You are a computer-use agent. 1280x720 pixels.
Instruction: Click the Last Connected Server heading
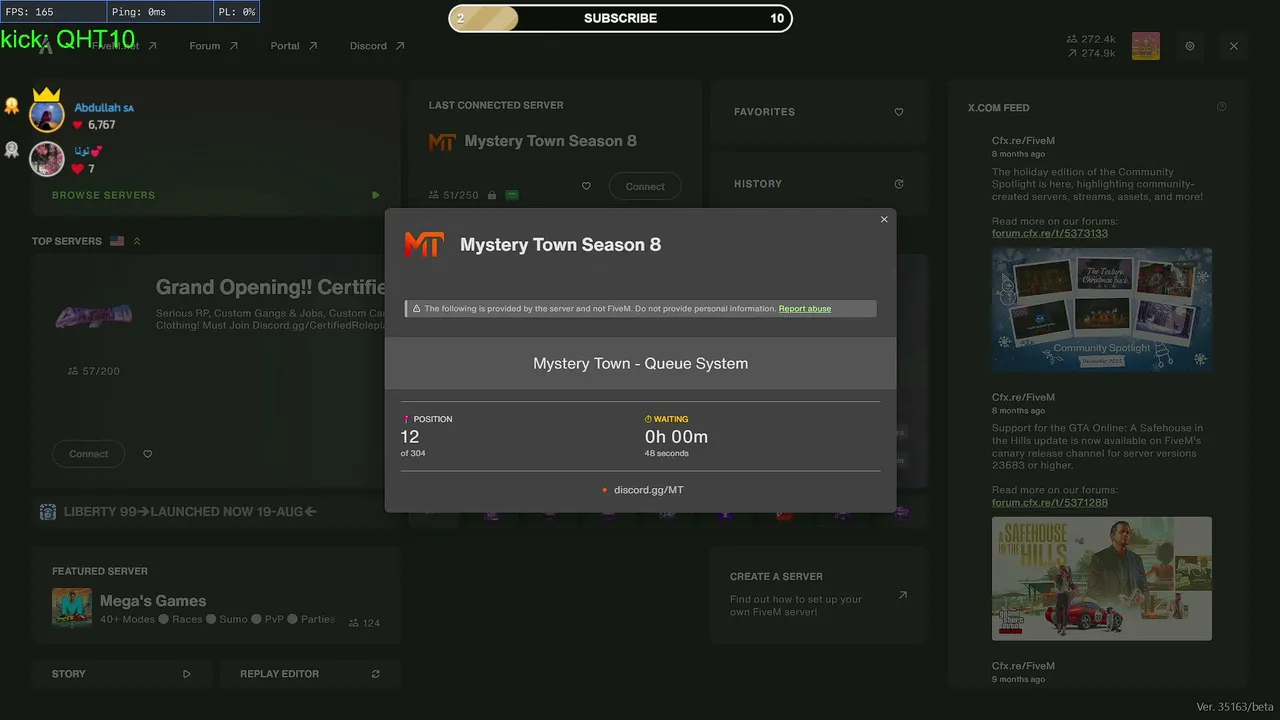click(x=496, y=105)
